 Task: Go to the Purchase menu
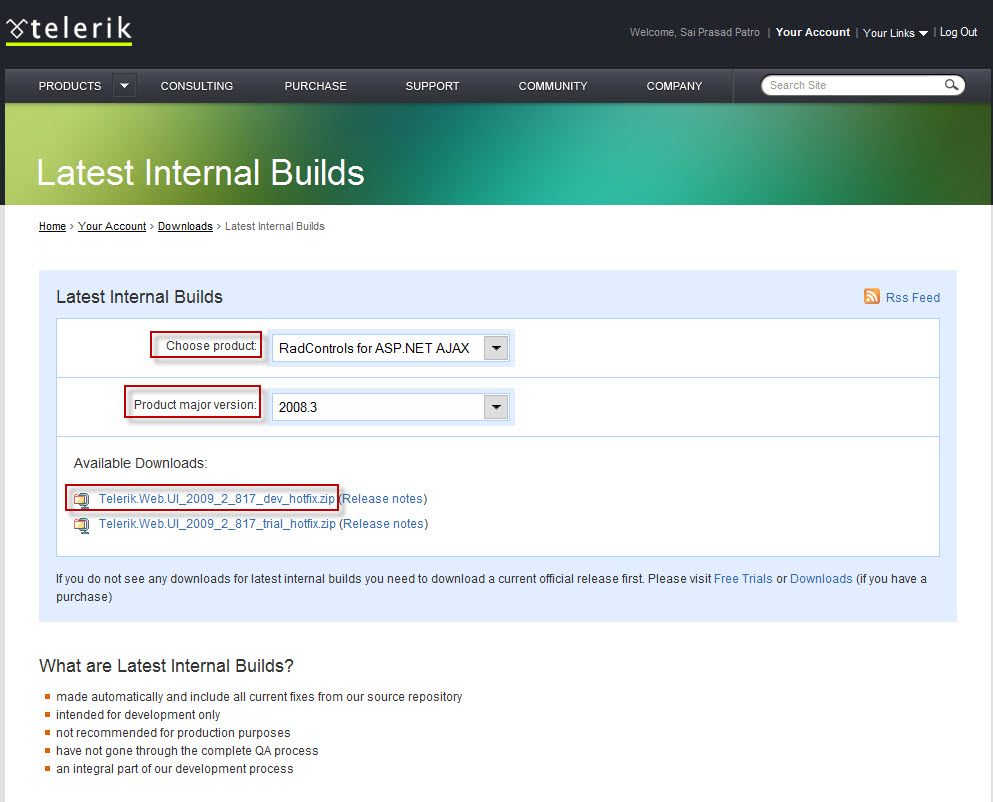point(315,86)
